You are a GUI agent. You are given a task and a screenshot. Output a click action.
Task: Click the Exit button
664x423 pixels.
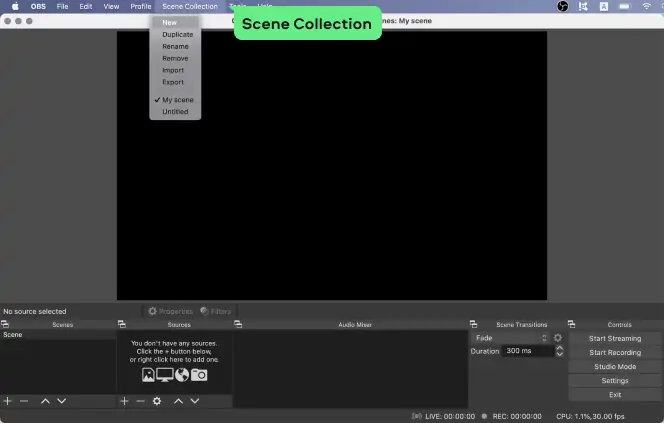(615, 395)
